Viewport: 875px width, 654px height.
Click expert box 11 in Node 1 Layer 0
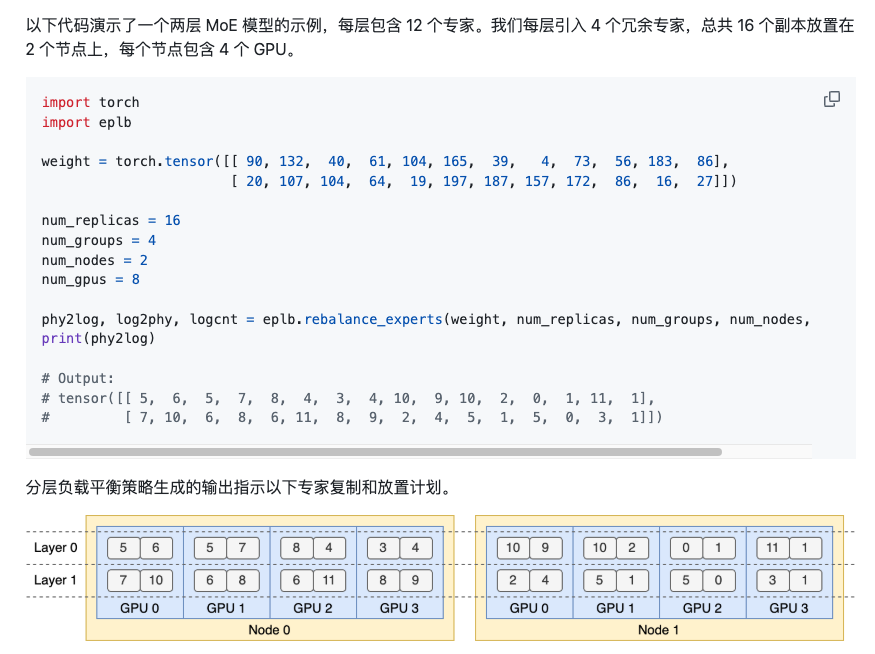tap(772, 548)
